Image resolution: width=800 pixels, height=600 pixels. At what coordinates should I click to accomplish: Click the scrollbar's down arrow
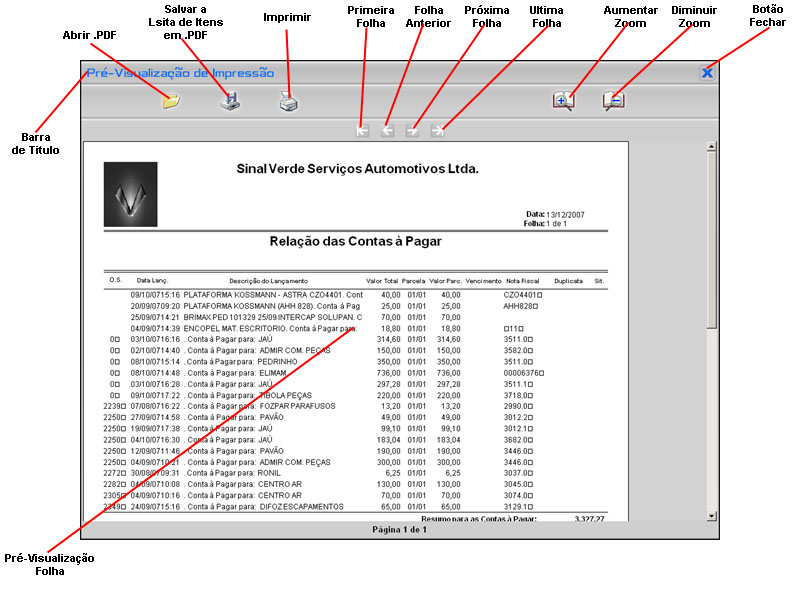[712, 515]
